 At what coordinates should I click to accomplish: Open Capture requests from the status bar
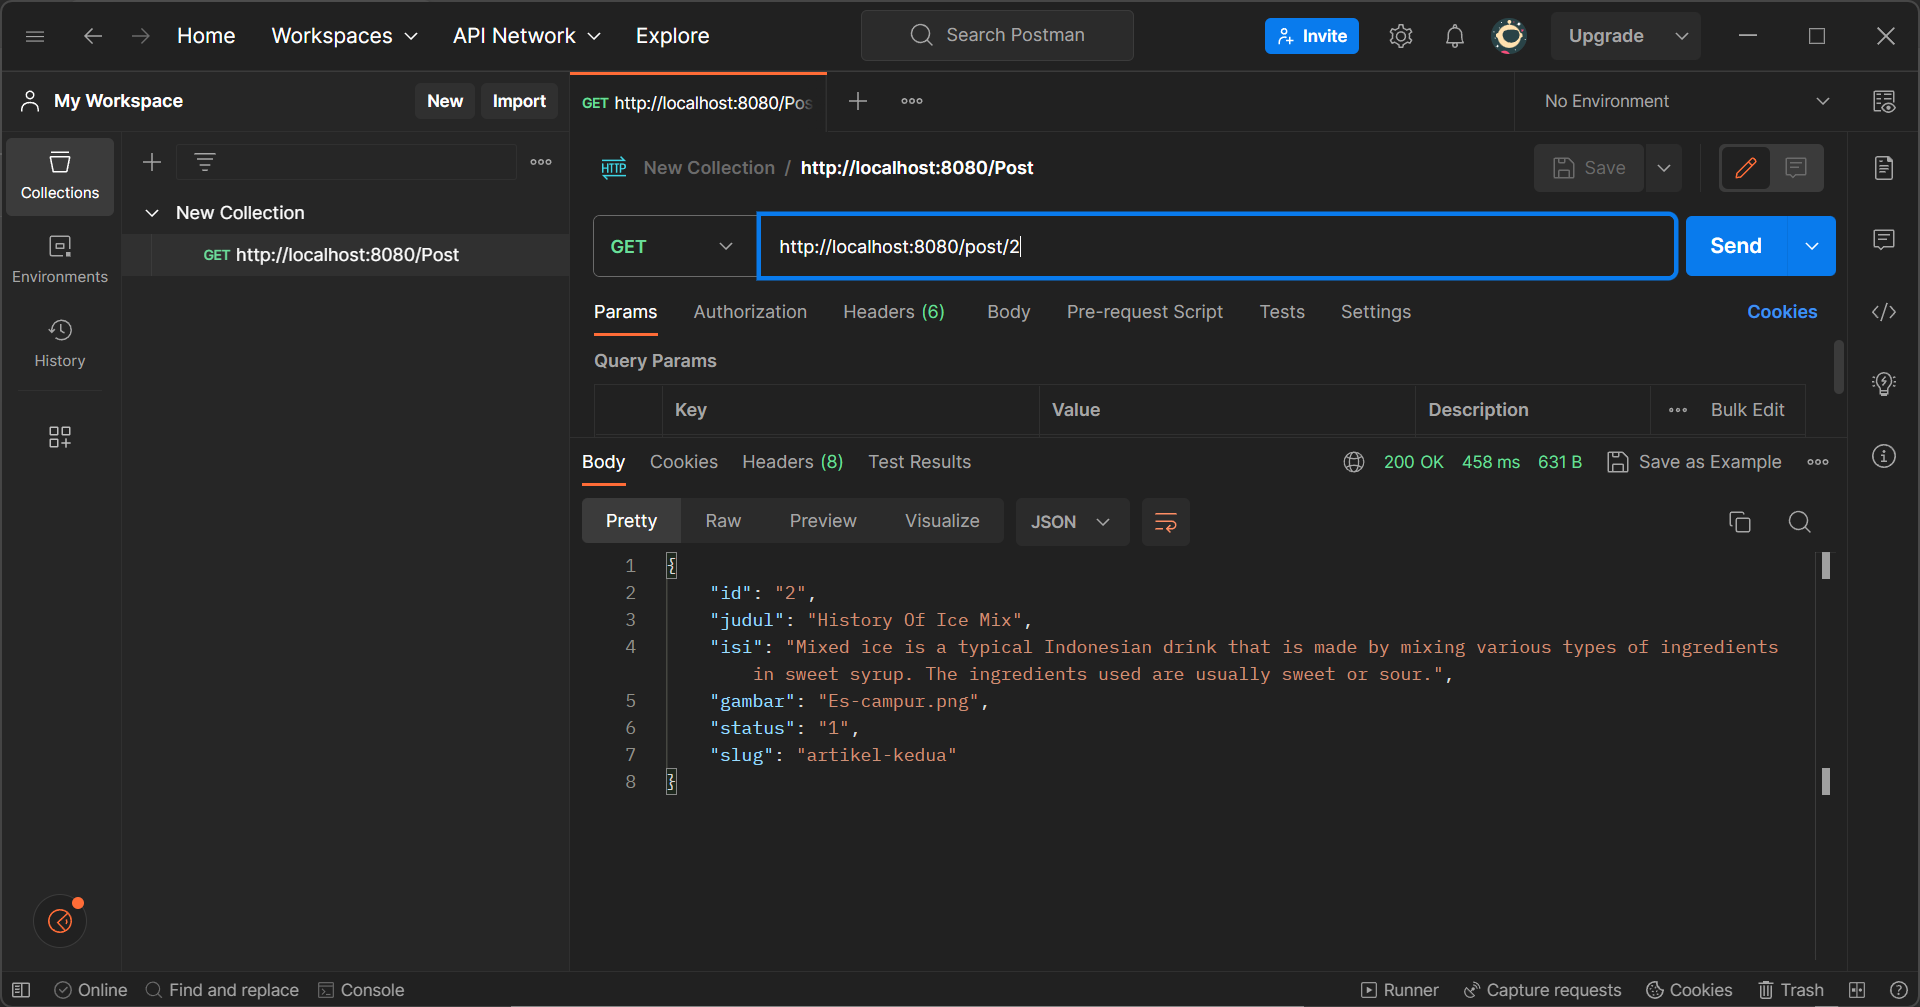tap(1542, 990)
